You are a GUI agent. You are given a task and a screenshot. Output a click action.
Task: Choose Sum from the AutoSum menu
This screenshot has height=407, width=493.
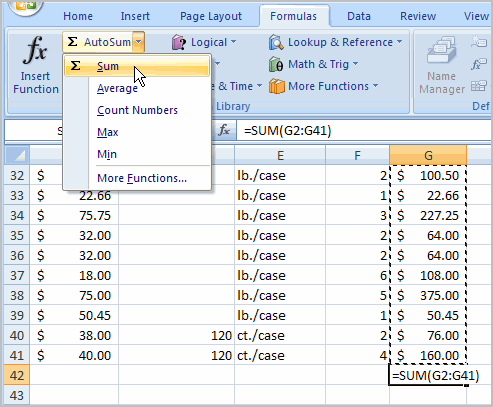tap(137, 66)
